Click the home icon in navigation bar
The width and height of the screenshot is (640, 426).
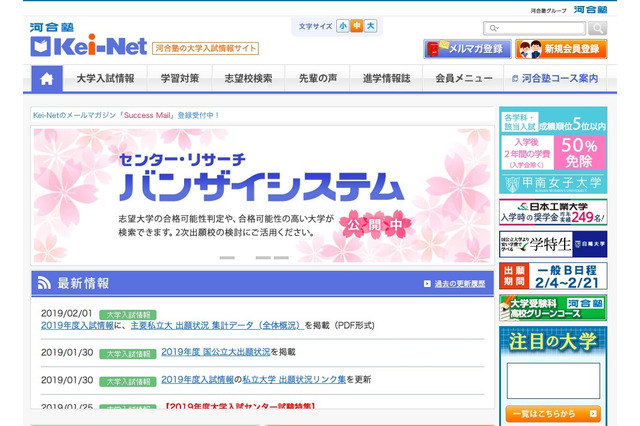pos(47,78)
